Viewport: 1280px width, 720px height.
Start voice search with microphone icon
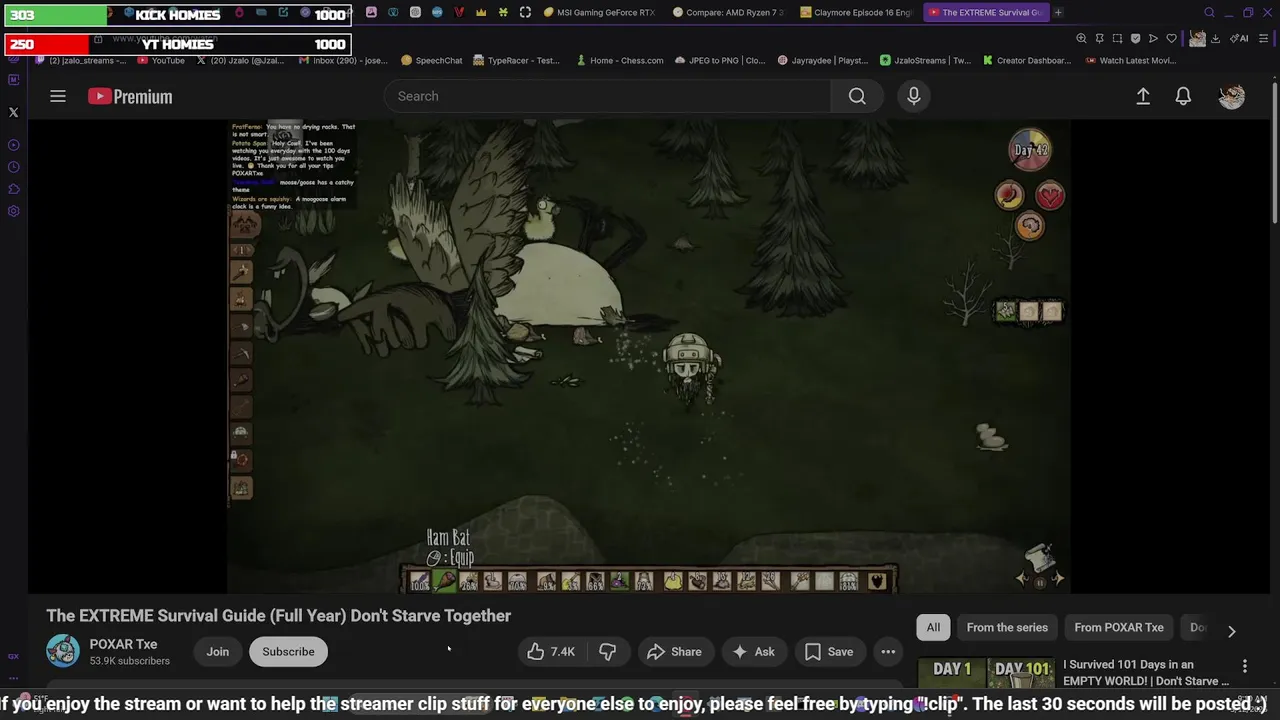tap(913, 96)
